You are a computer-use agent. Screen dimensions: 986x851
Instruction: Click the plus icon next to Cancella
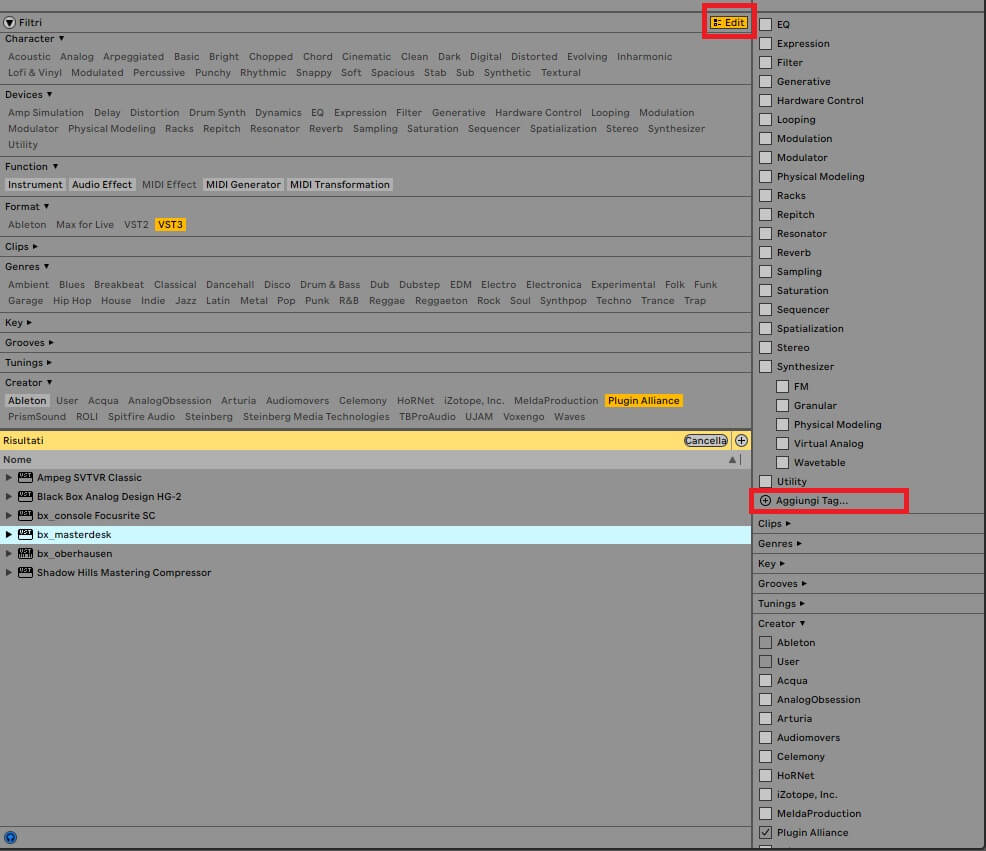(741, 440)
